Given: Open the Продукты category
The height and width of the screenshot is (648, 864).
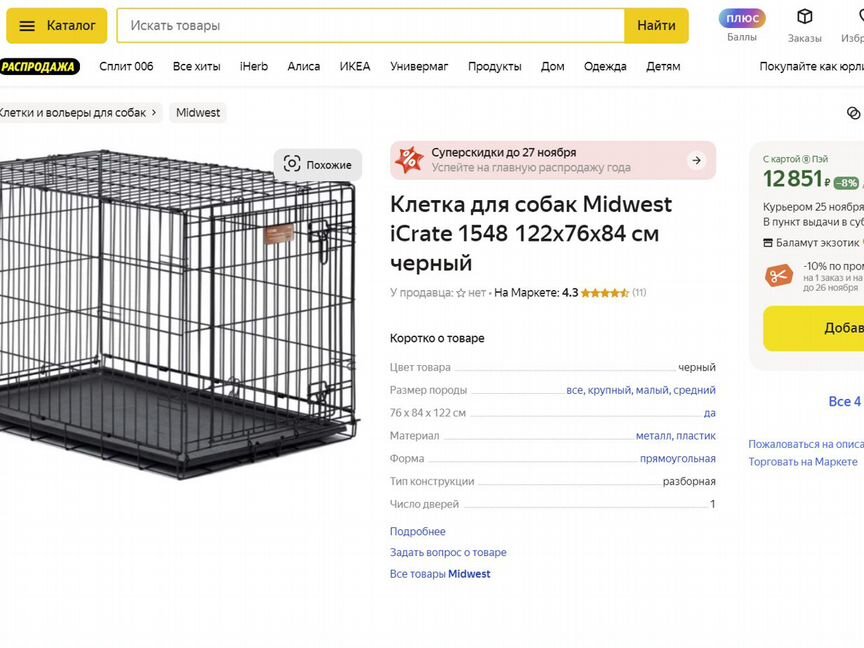Looking at the screenshot, I should click(x=495, y=67).
